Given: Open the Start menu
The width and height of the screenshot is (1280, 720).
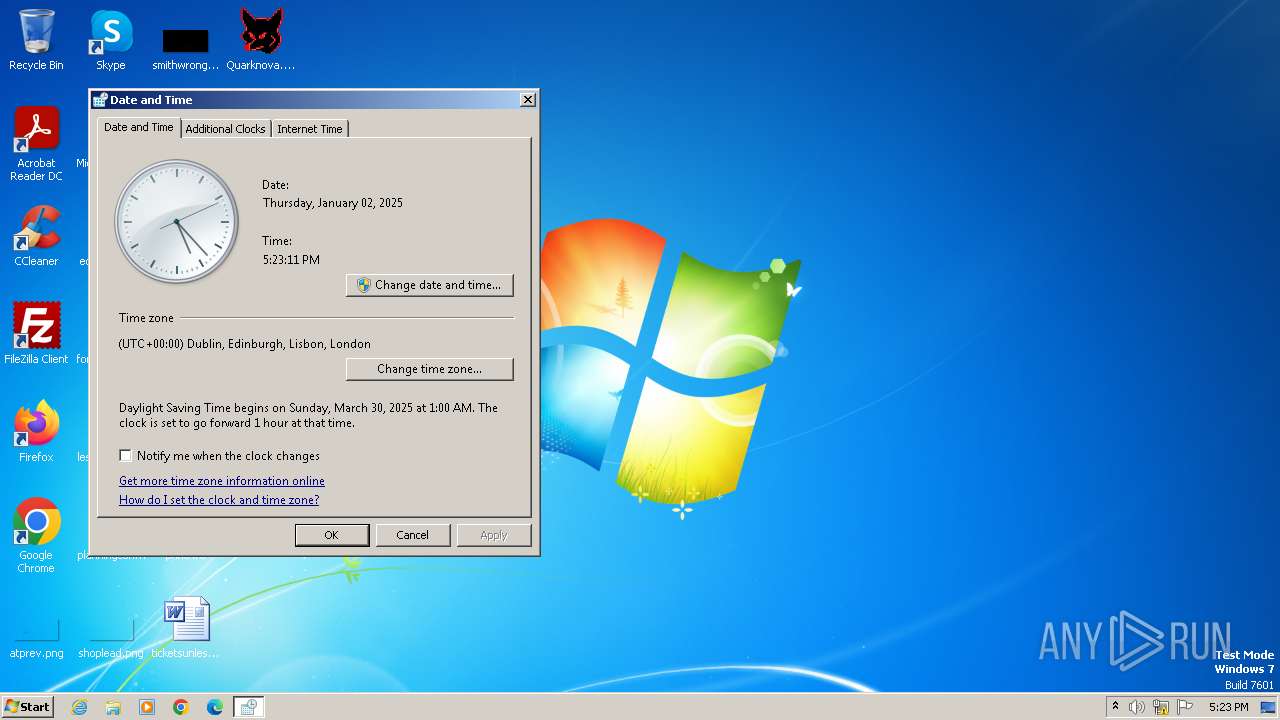Looking at the screenshot, I should 28,707.
